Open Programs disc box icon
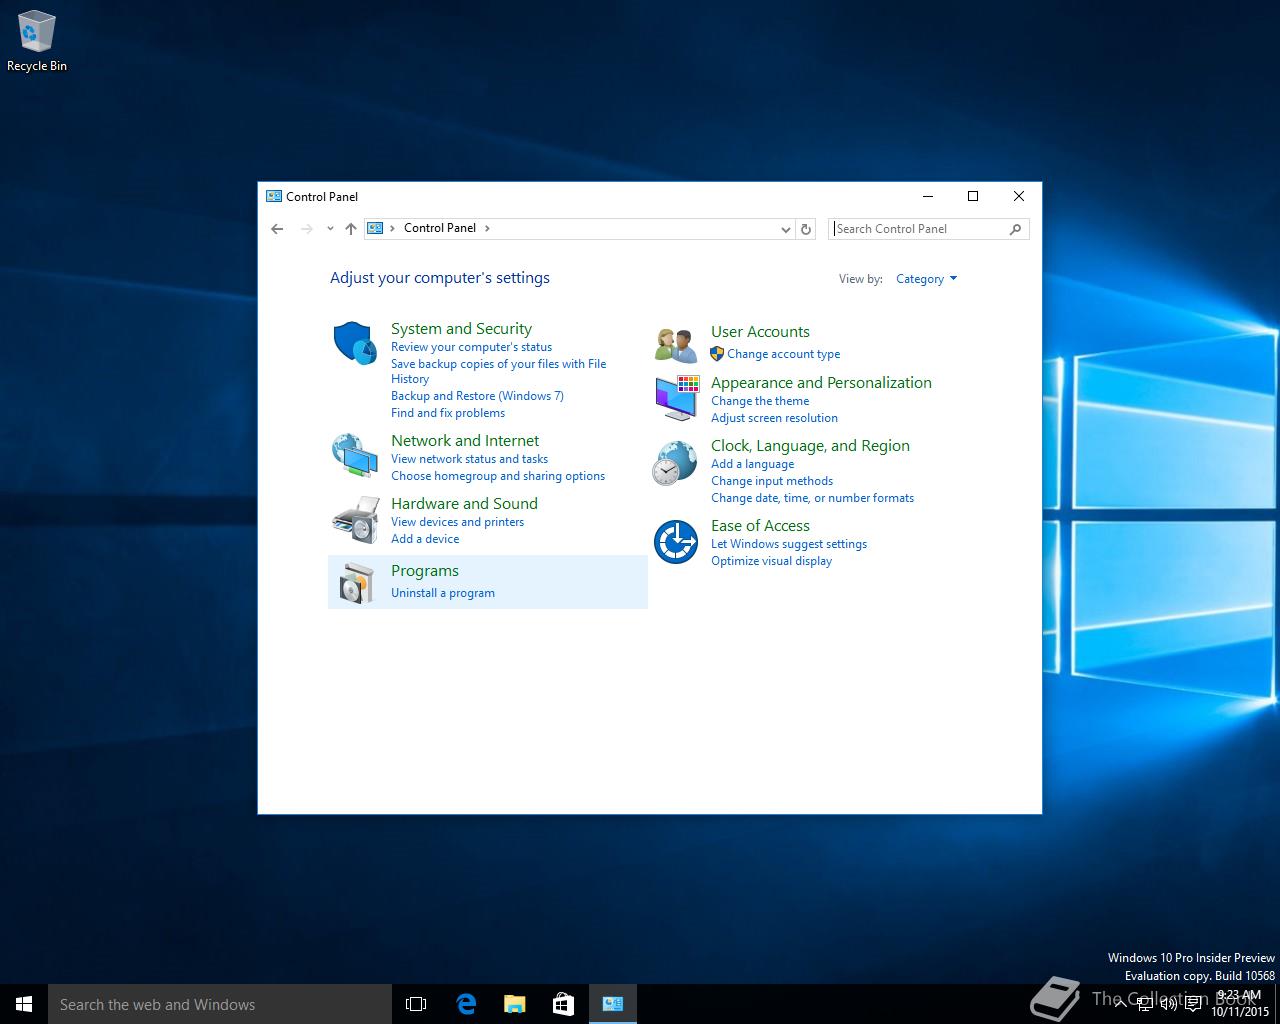Screen dimensions: 1280x1024 (354, 582)
